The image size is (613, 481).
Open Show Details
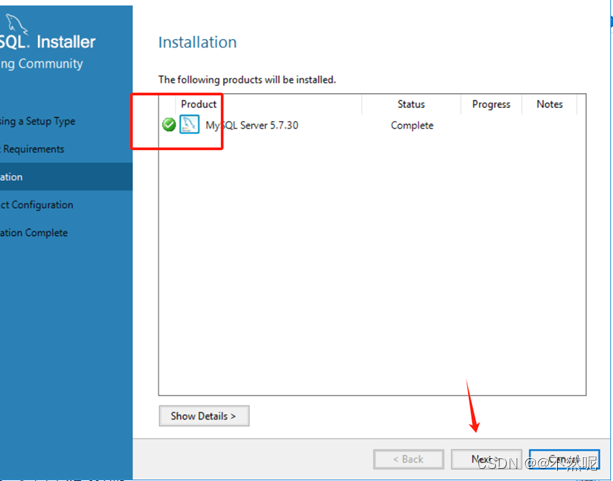[x=204, y=416]
